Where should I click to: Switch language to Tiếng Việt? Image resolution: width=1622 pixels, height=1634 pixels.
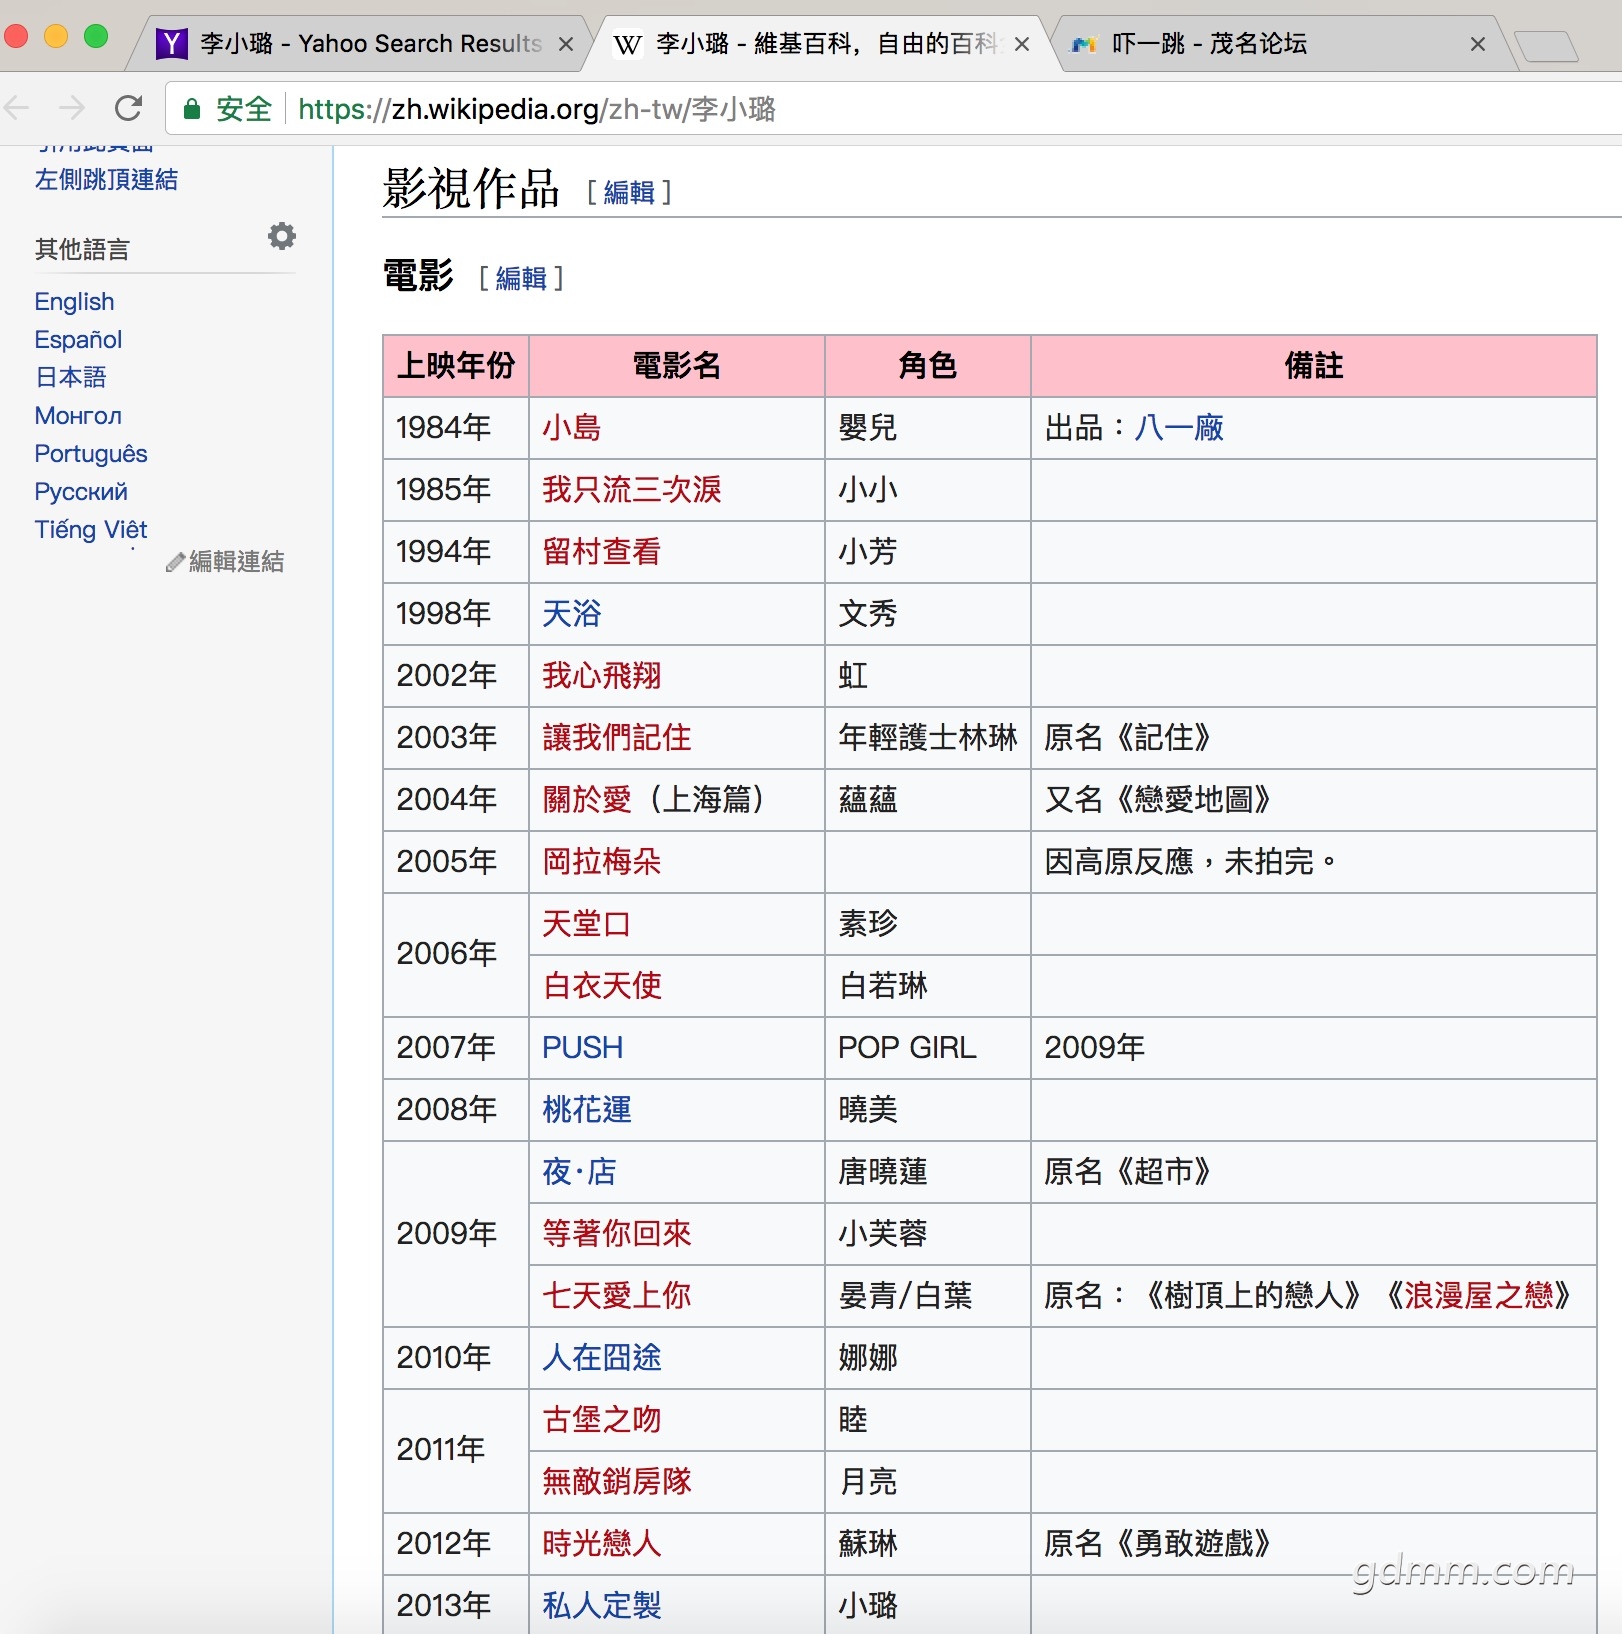click(x=91, y=529)
